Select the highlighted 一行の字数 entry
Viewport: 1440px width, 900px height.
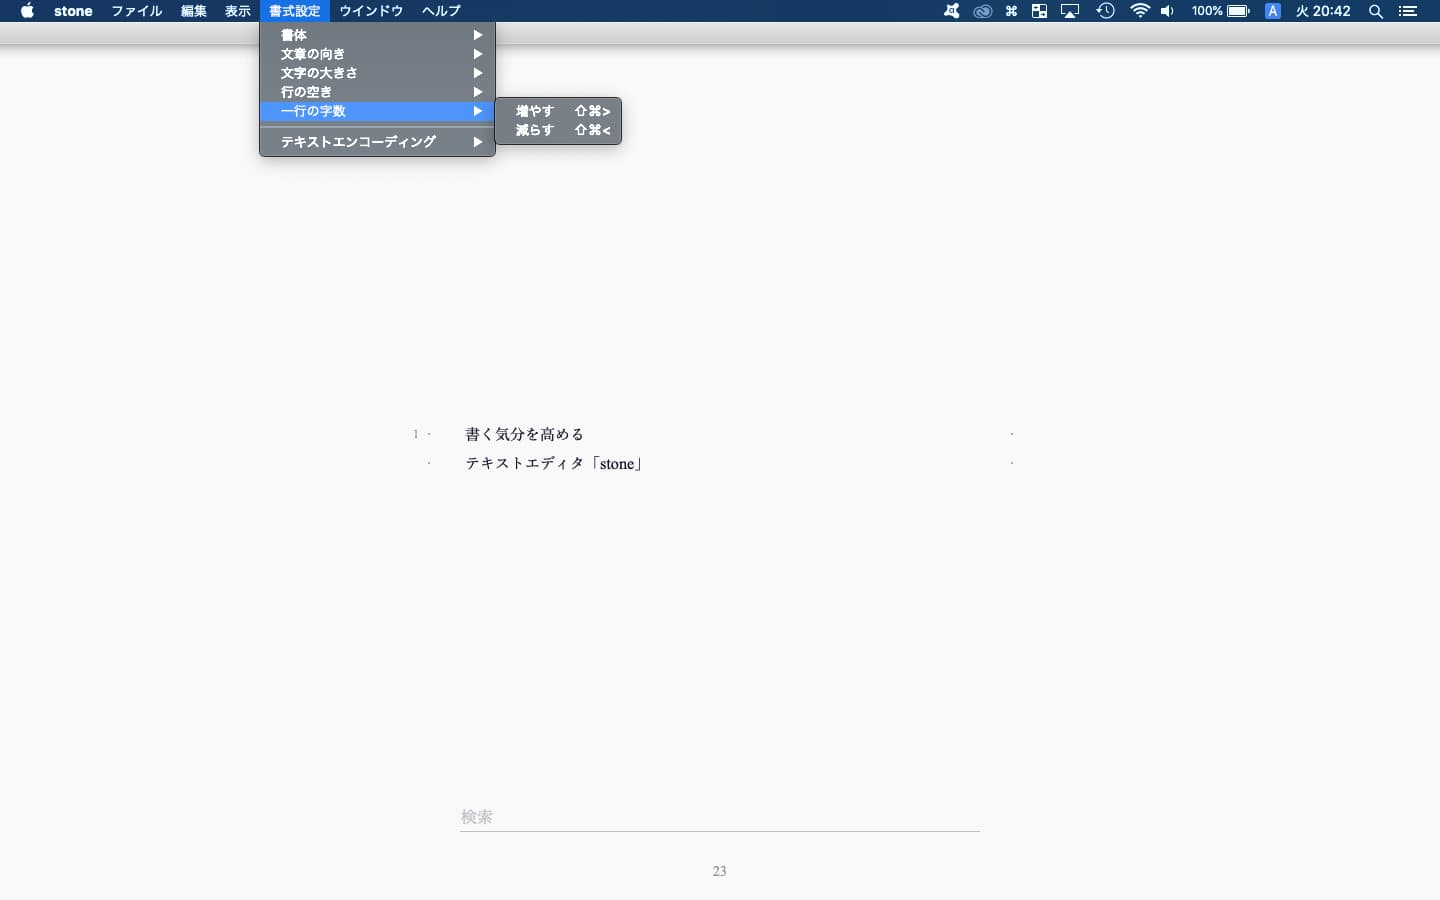(377, 111)
